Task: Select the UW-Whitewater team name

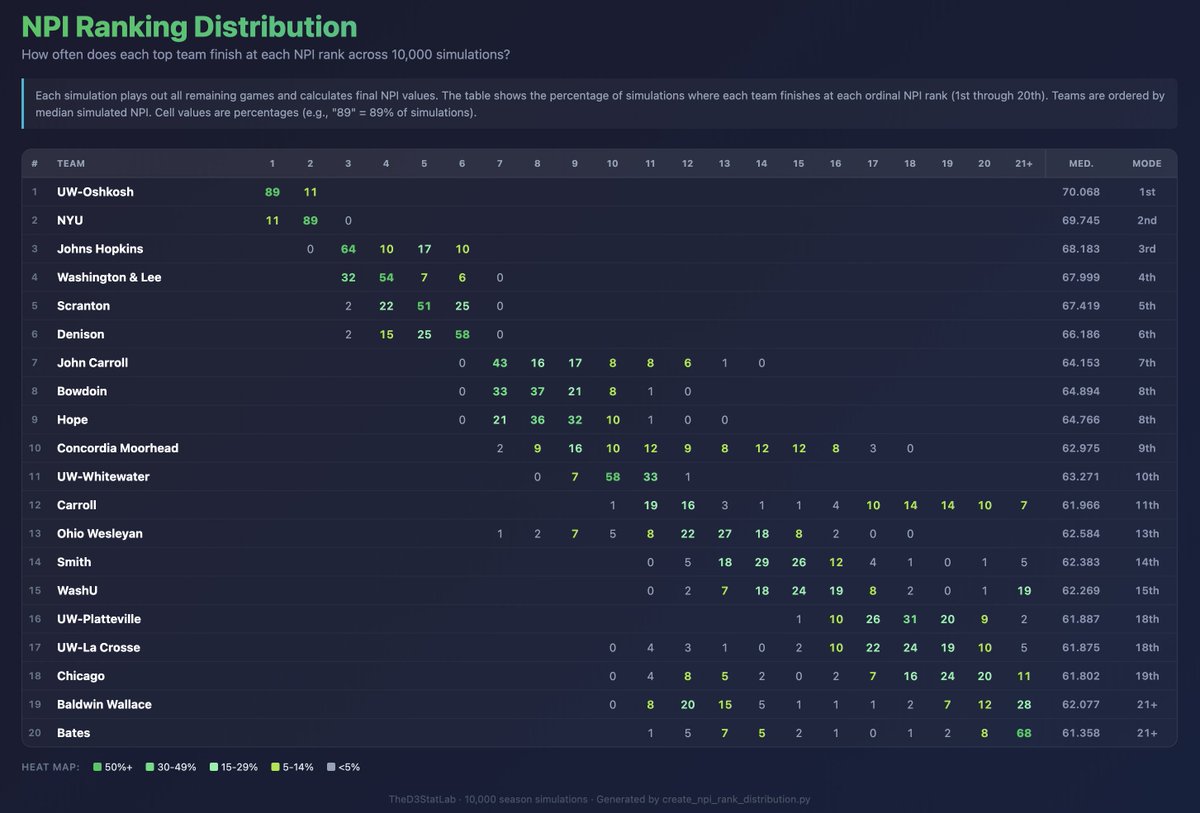Action: 103,477
